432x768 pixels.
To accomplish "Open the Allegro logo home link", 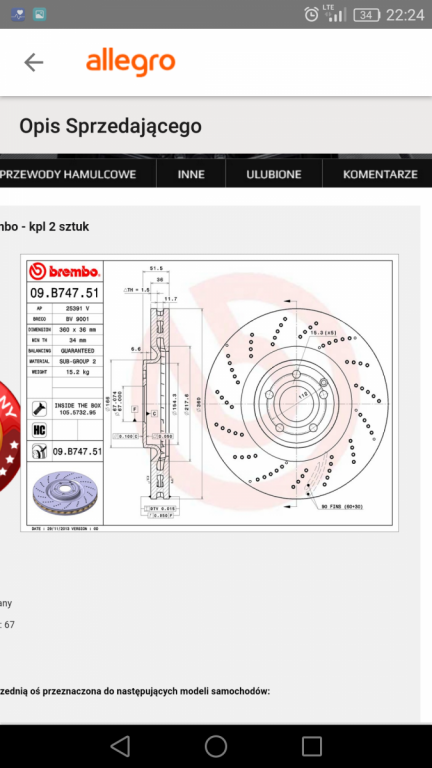I will [130, 62].
